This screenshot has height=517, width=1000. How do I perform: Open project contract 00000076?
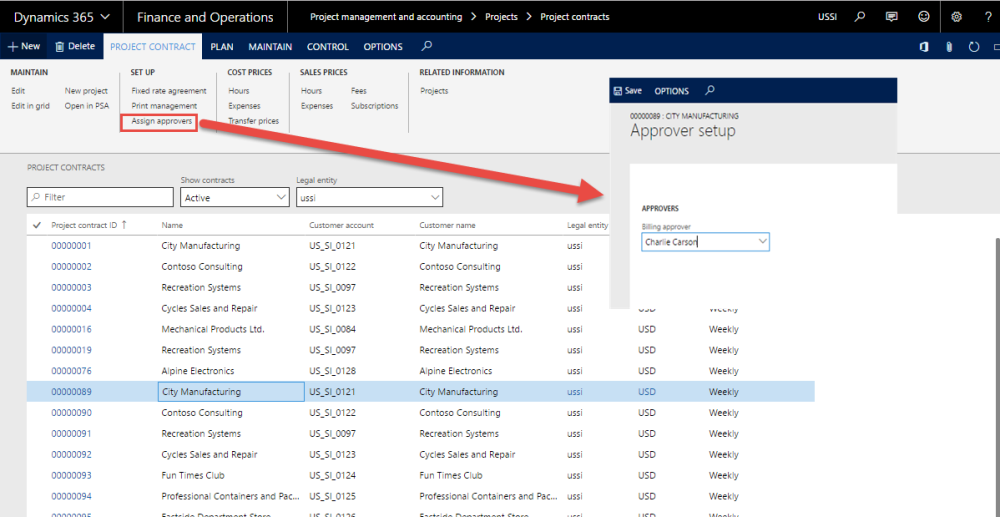(71, 371)
